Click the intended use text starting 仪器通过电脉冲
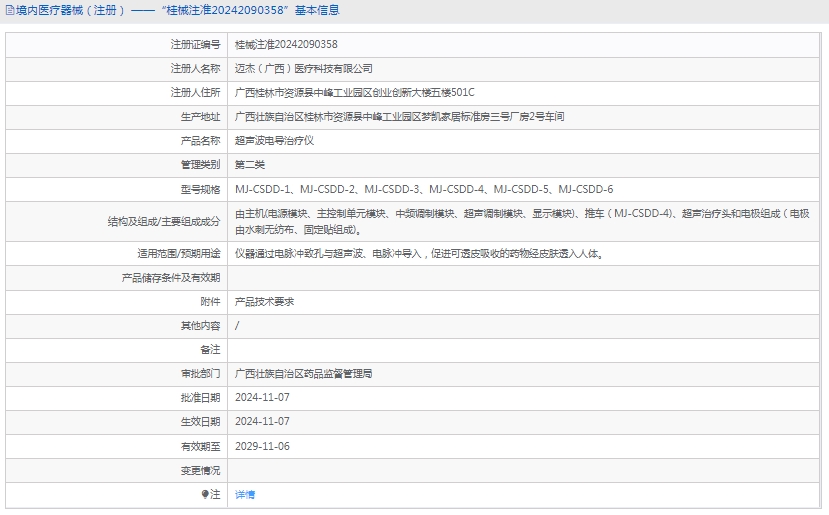The width and height of the screenshot is (829, 515). pyautogui.click(x=418, y=254)
